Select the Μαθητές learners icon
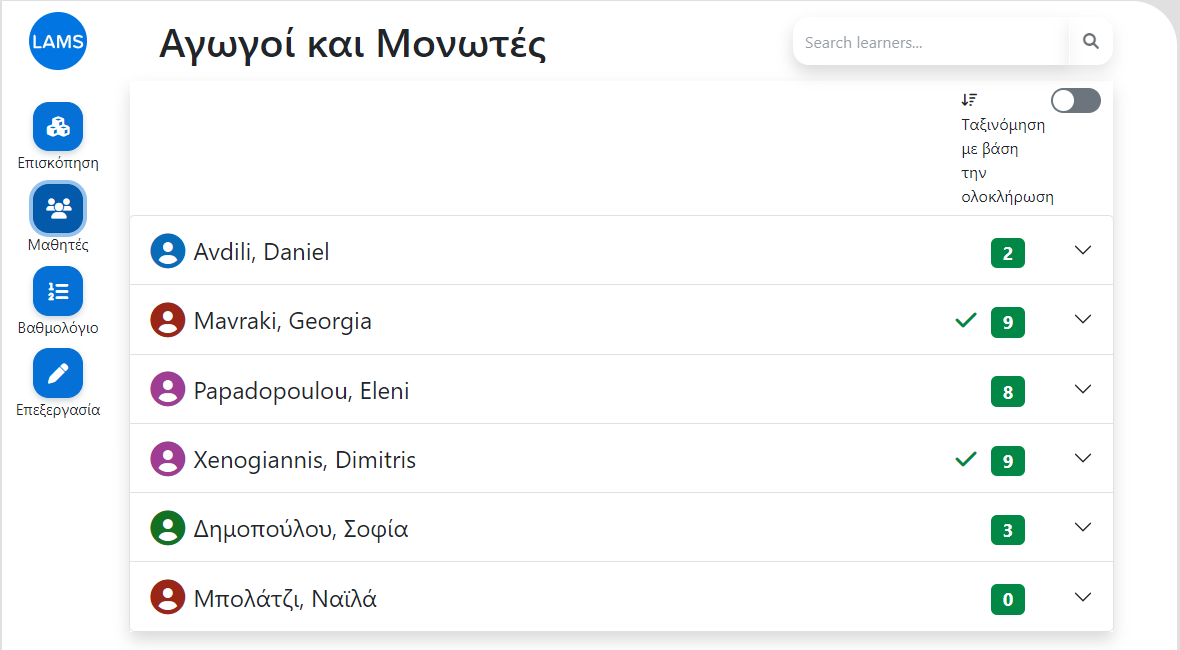The height and width of the screenshot is (650, 1180). (58, 208)
